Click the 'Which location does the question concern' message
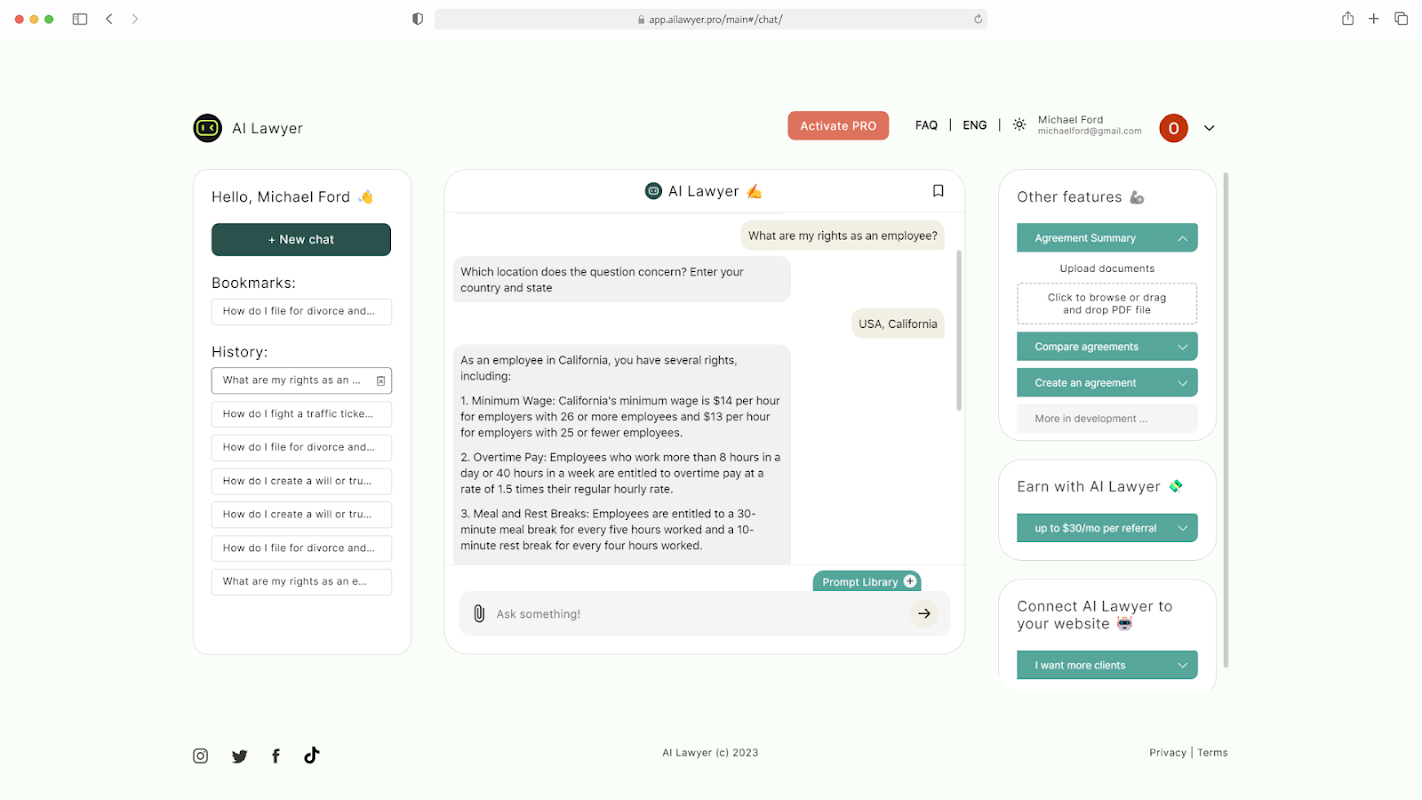The height and width of the screenshot is (800, 1422). pos(622,280)
